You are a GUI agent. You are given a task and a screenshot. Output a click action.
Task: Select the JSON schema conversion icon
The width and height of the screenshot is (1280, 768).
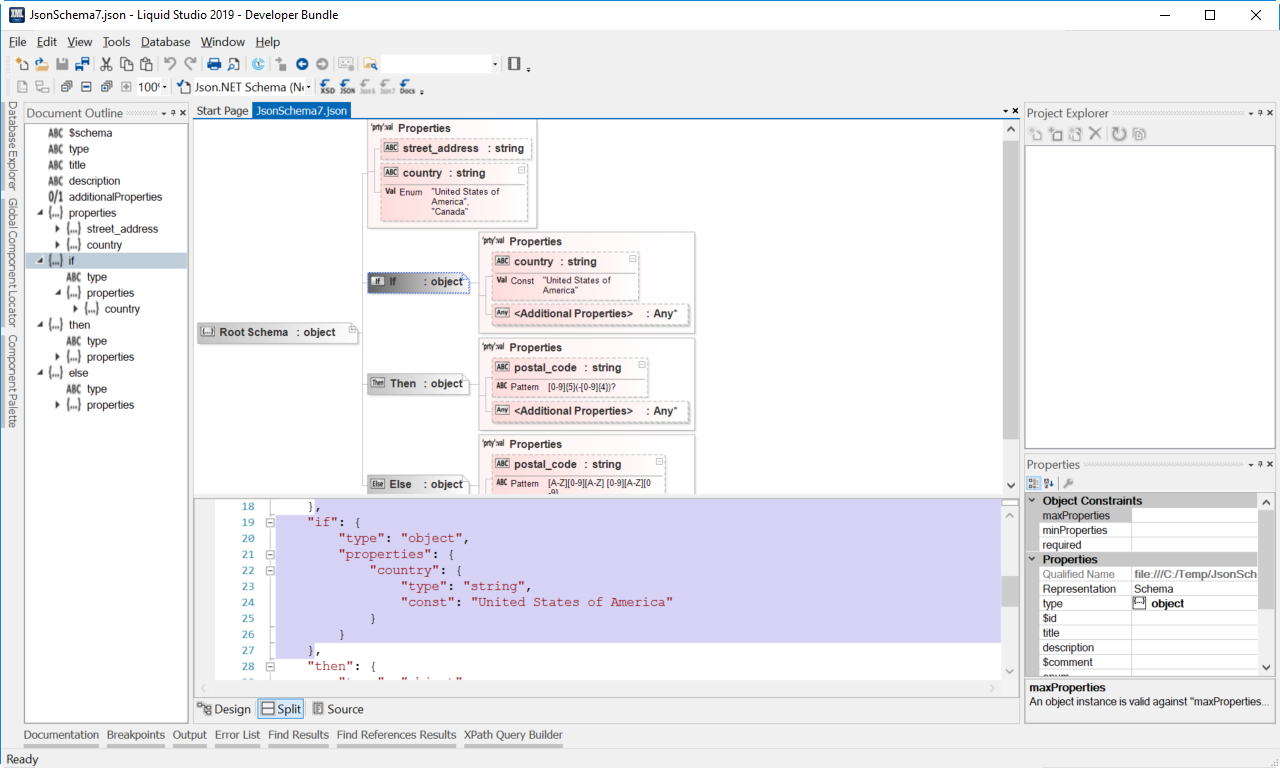point(346,87)
